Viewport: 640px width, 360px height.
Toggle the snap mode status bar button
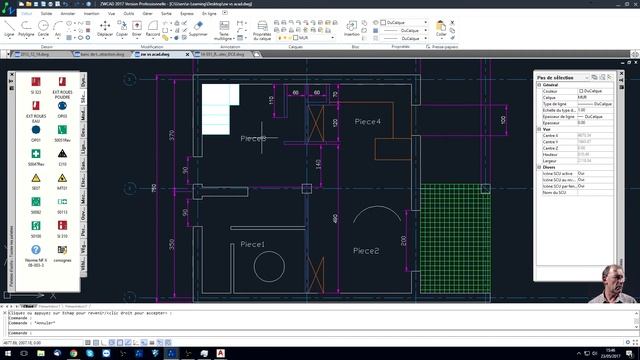pos(88,342)
